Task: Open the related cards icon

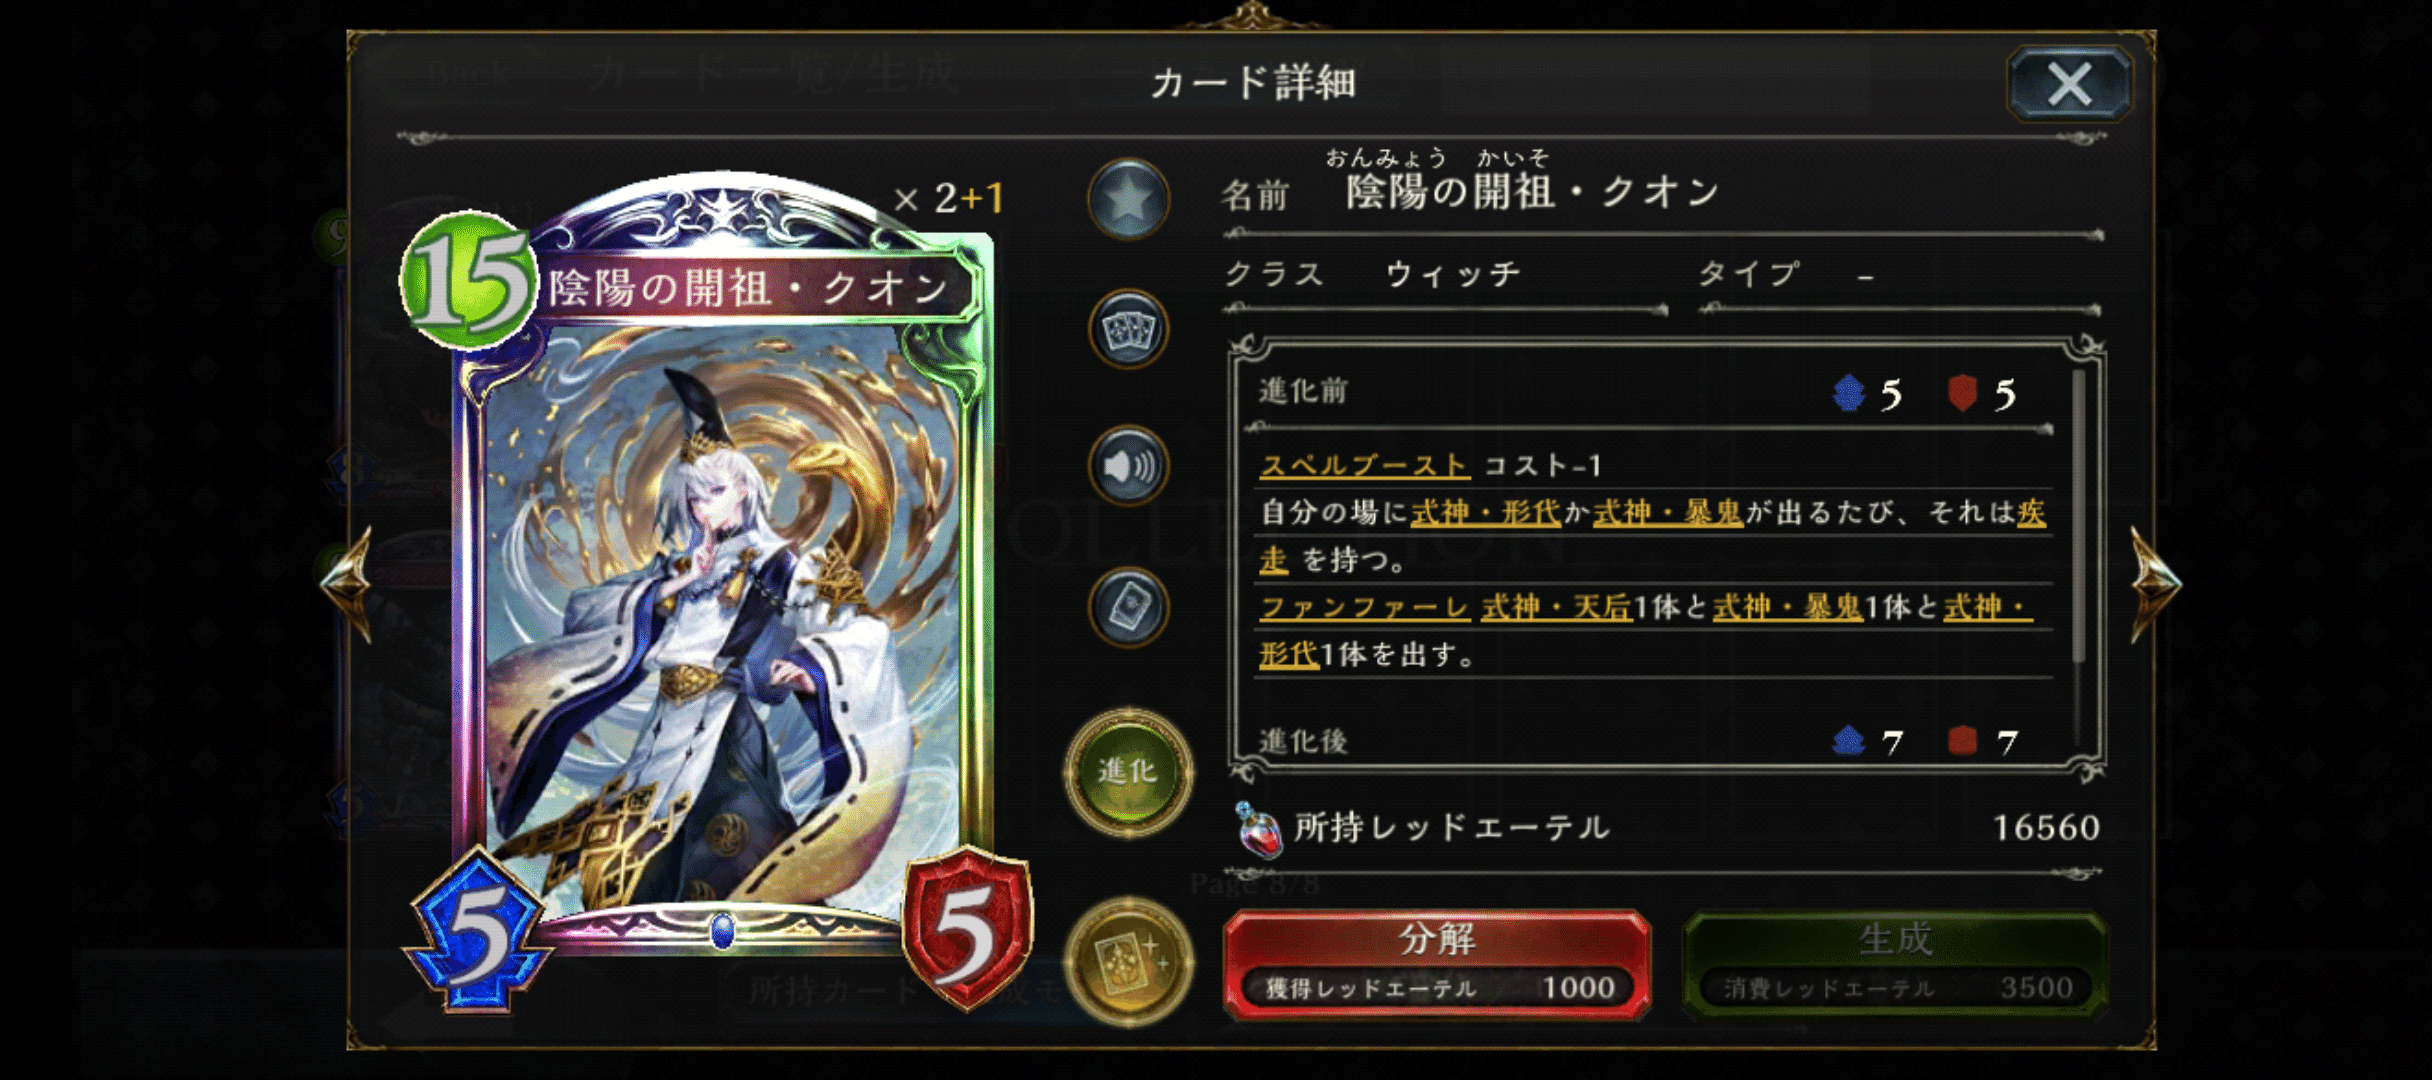Action: point(1128,330)
